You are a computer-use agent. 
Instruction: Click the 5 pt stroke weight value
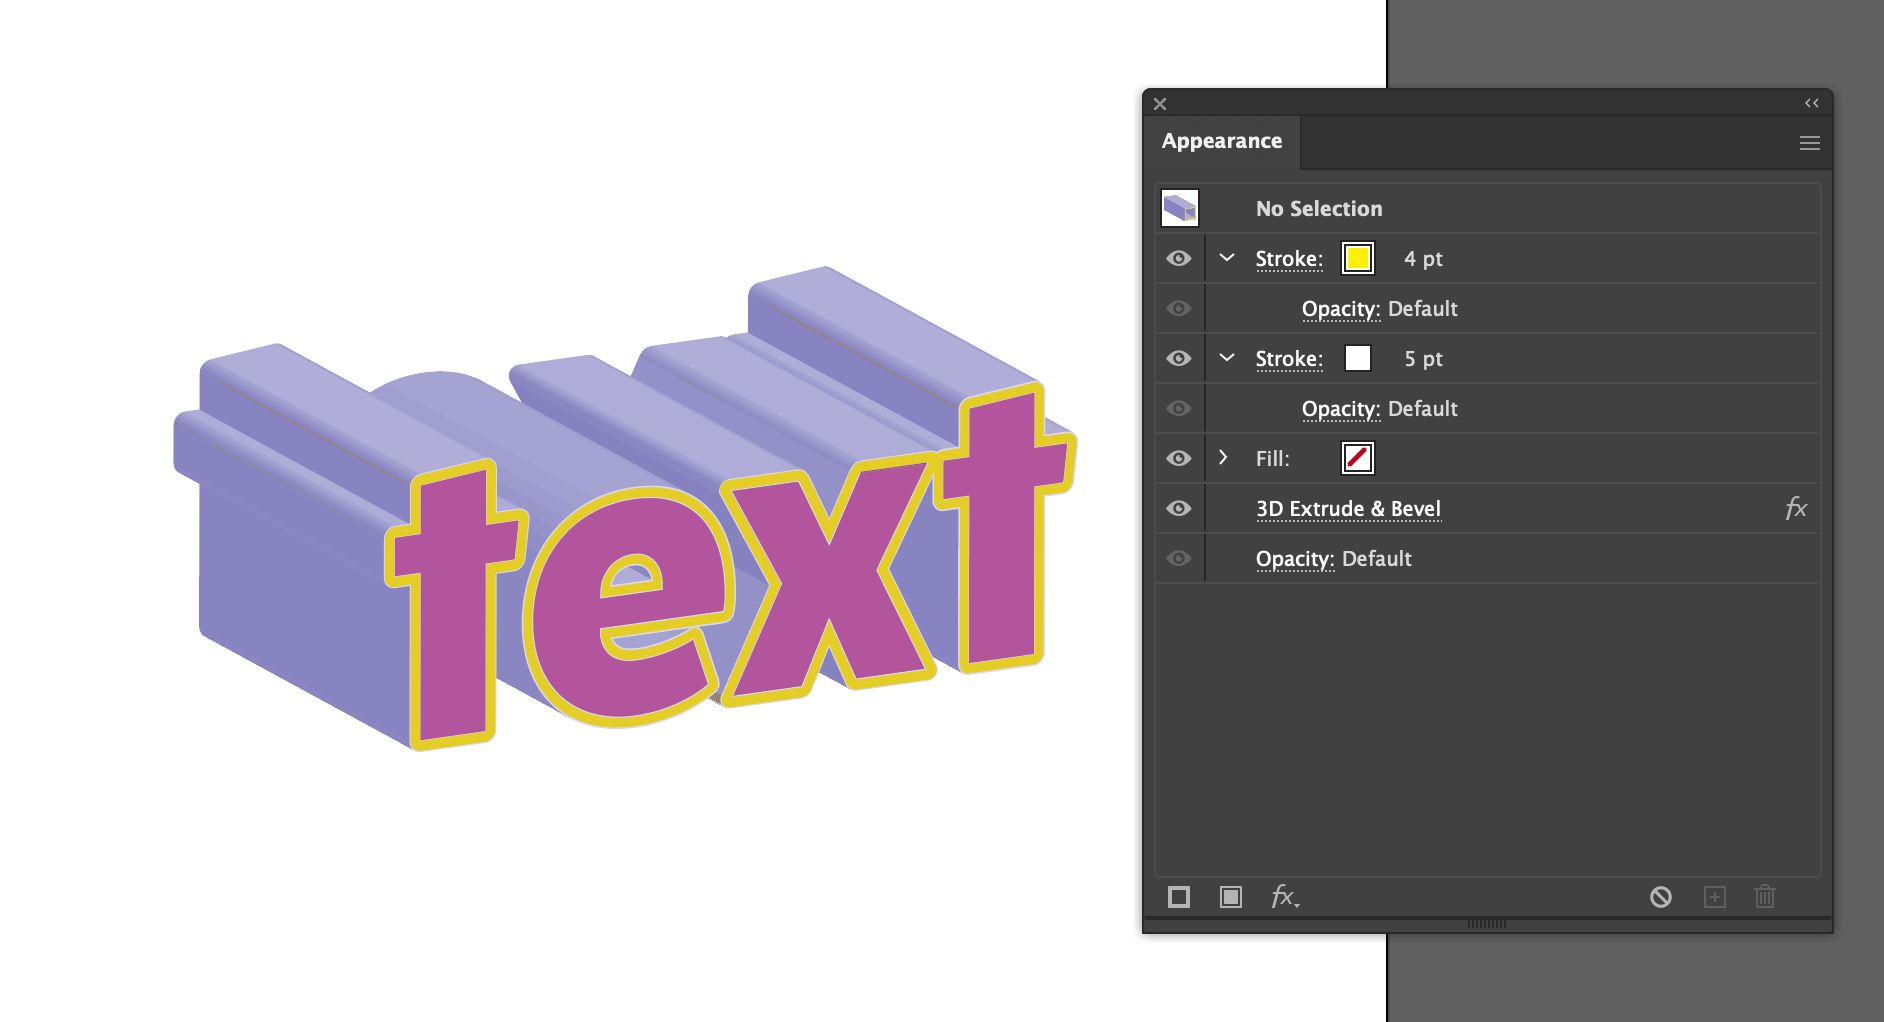[1424, 358]
